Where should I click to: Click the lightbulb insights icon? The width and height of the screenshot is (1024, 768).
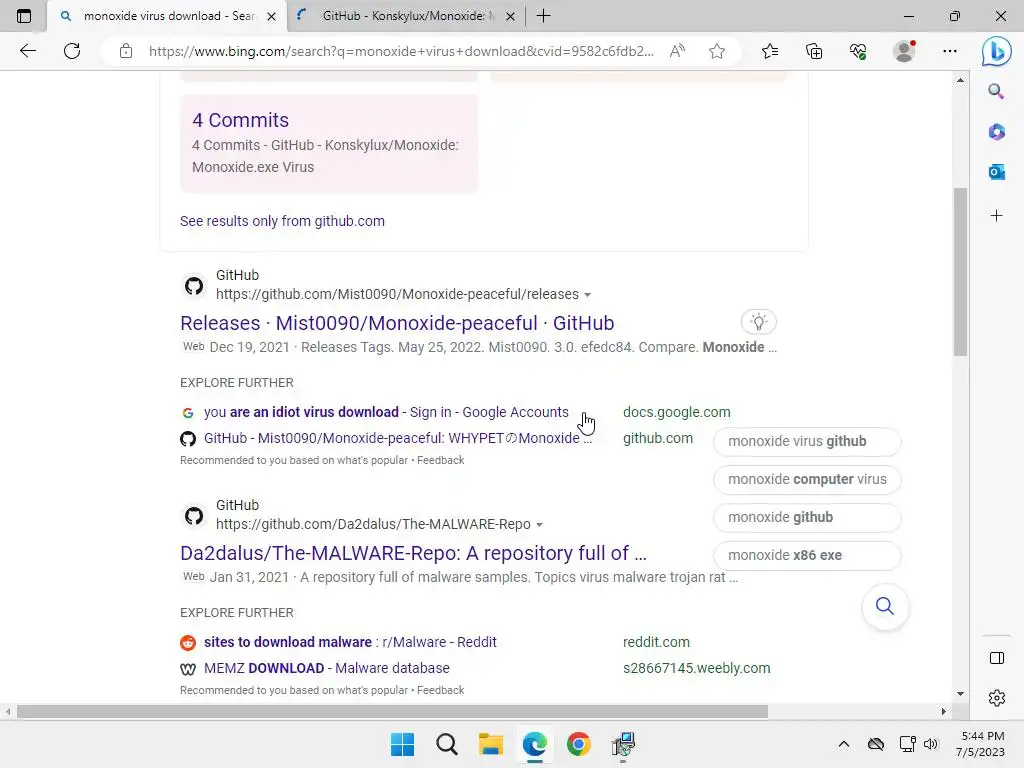point(758,322)
